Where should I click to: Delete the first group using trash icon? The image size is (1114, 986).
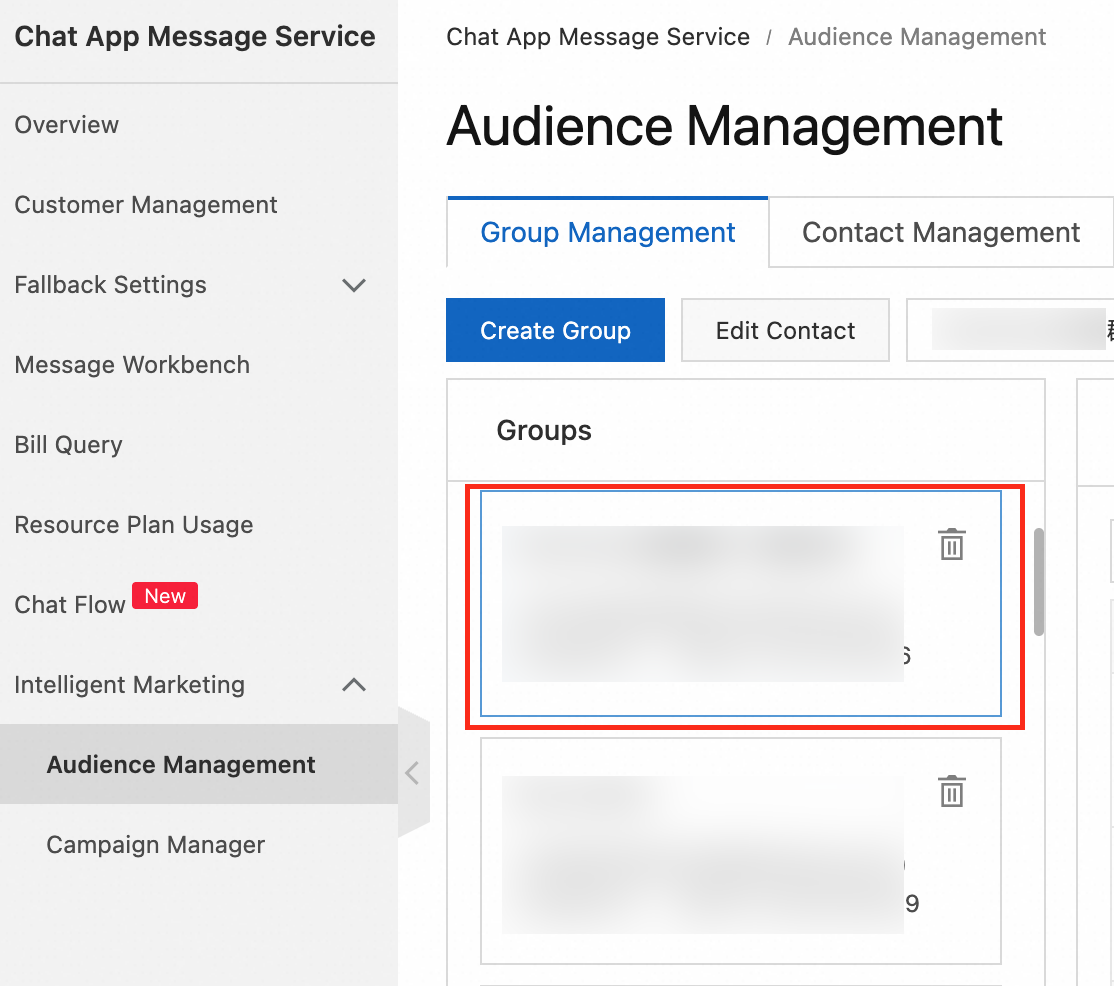tap(951, 545)
